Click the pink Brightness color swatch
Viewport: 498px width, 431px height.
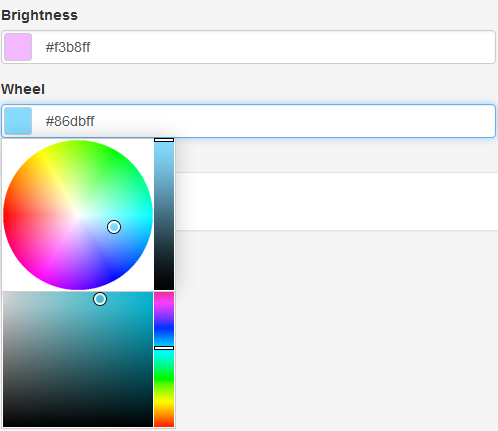pos(18,47)
